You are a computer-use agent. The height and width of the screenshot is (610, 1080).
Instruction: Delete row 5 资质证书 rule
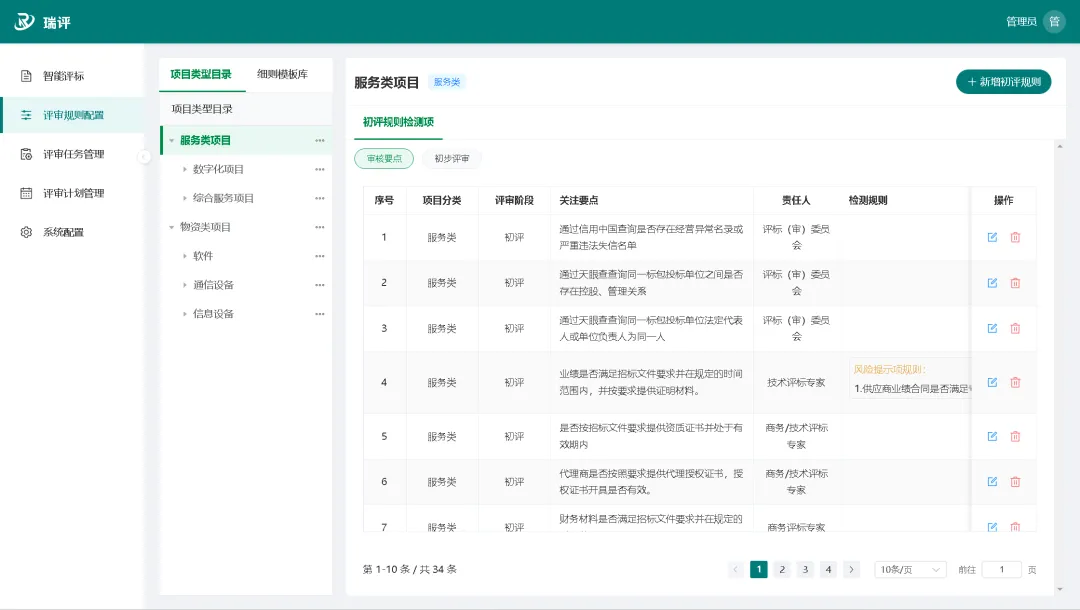1015,436
